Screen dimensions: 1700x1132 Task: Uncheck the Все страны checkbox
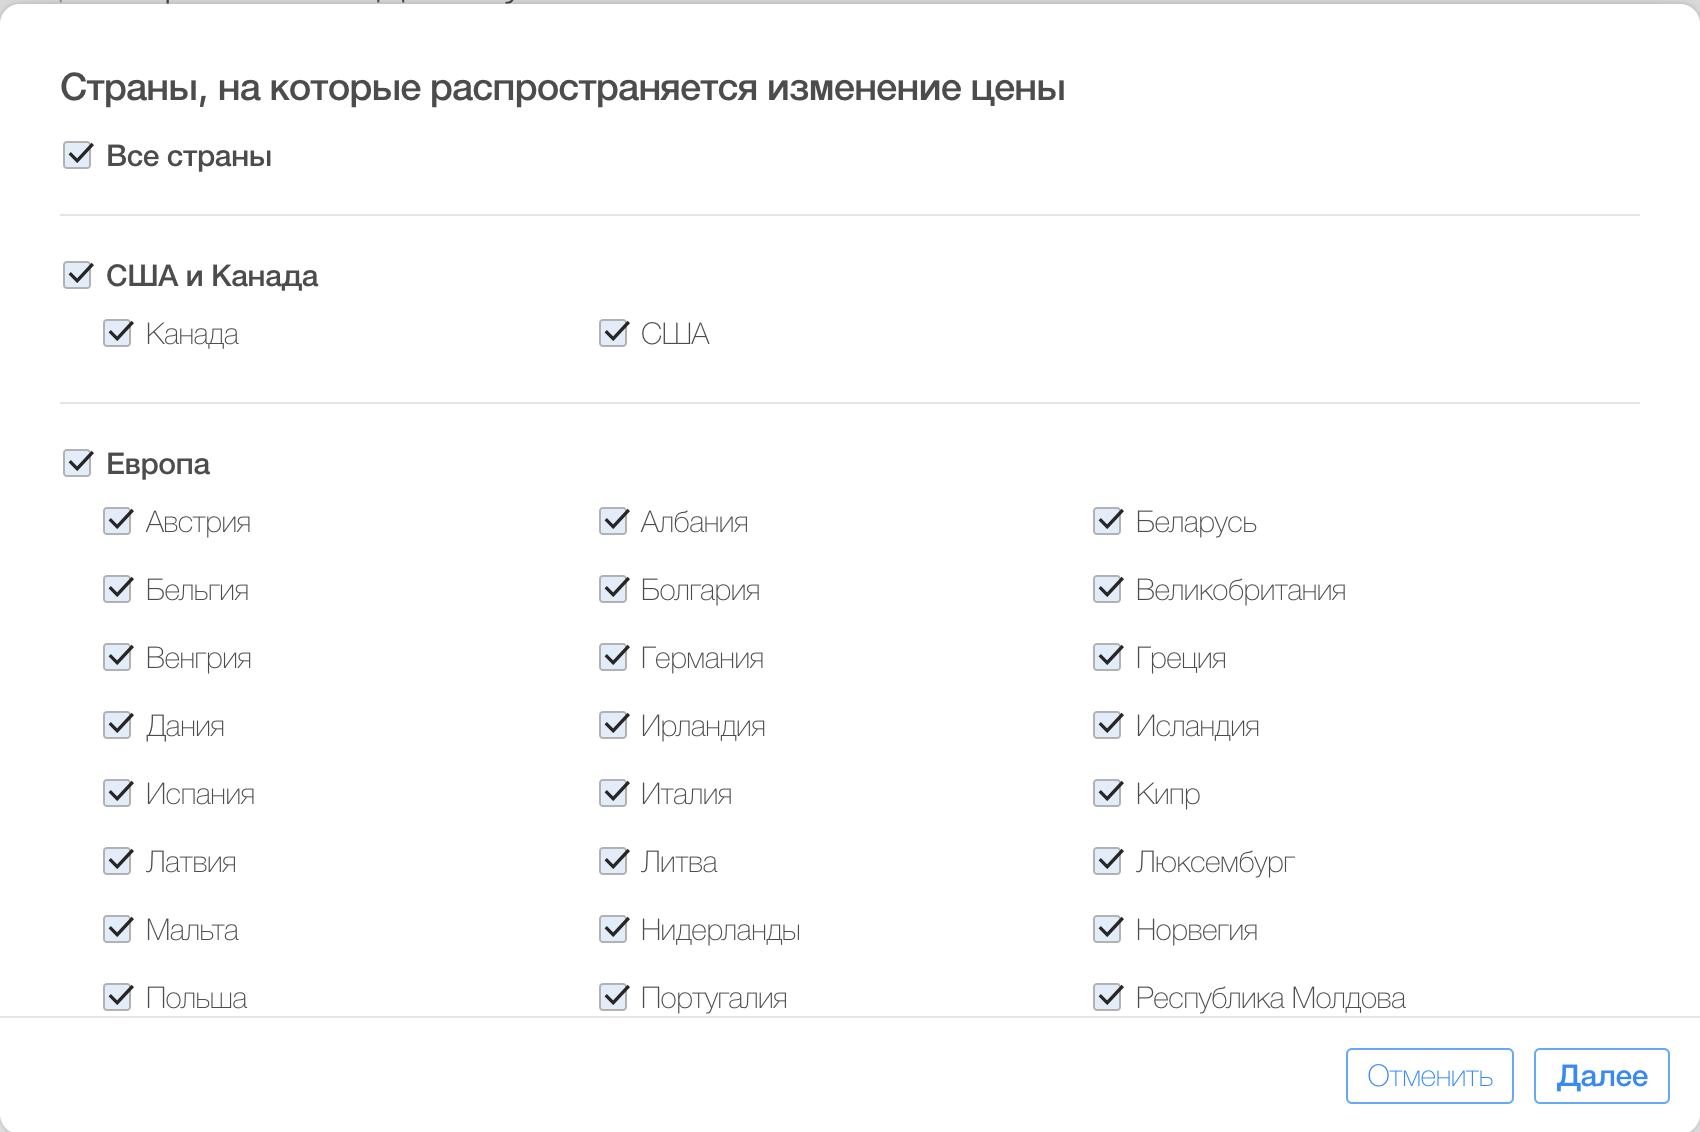click(77, 155)
